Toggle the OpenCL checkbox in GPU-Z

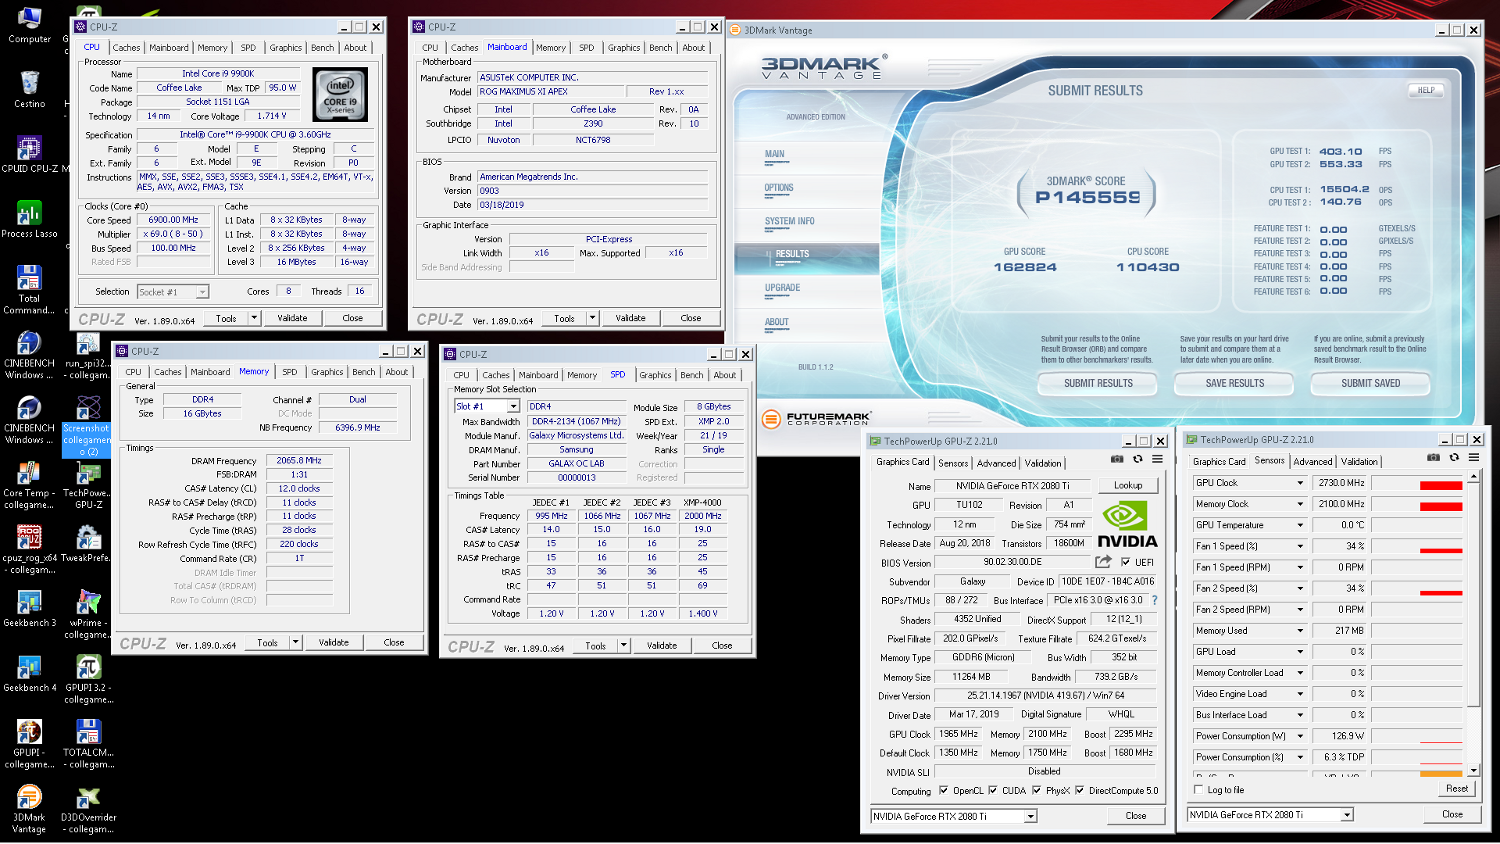coord(943,790)
